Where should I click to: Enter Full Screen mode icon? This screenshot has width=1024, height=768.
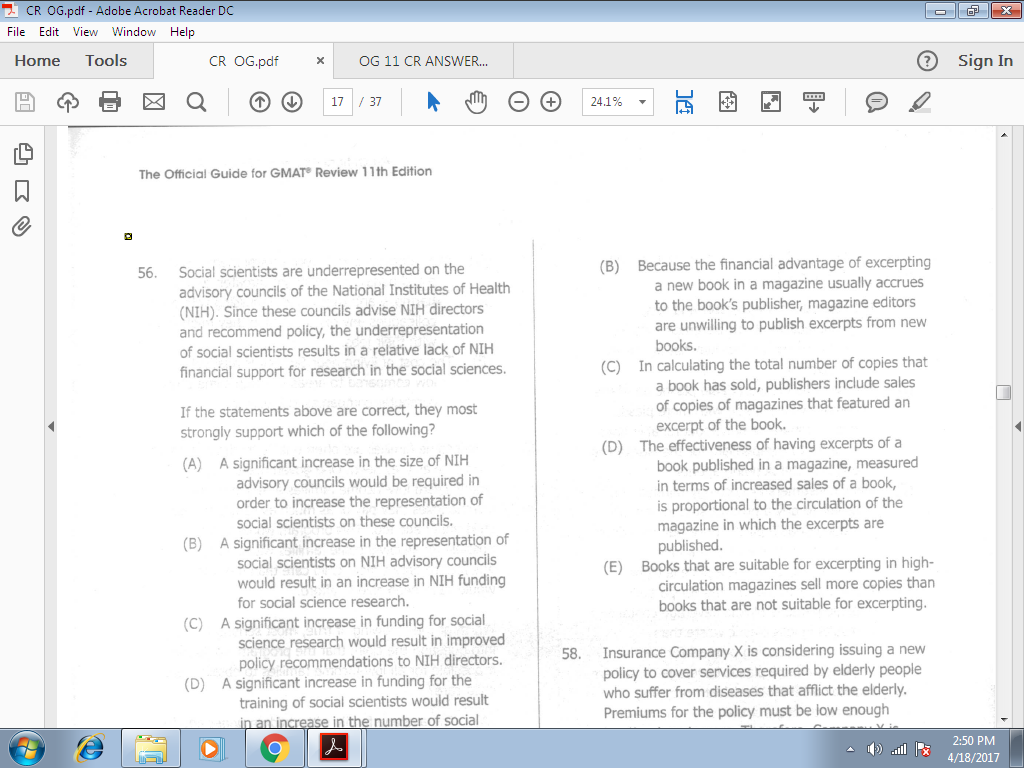pos(771,102)
